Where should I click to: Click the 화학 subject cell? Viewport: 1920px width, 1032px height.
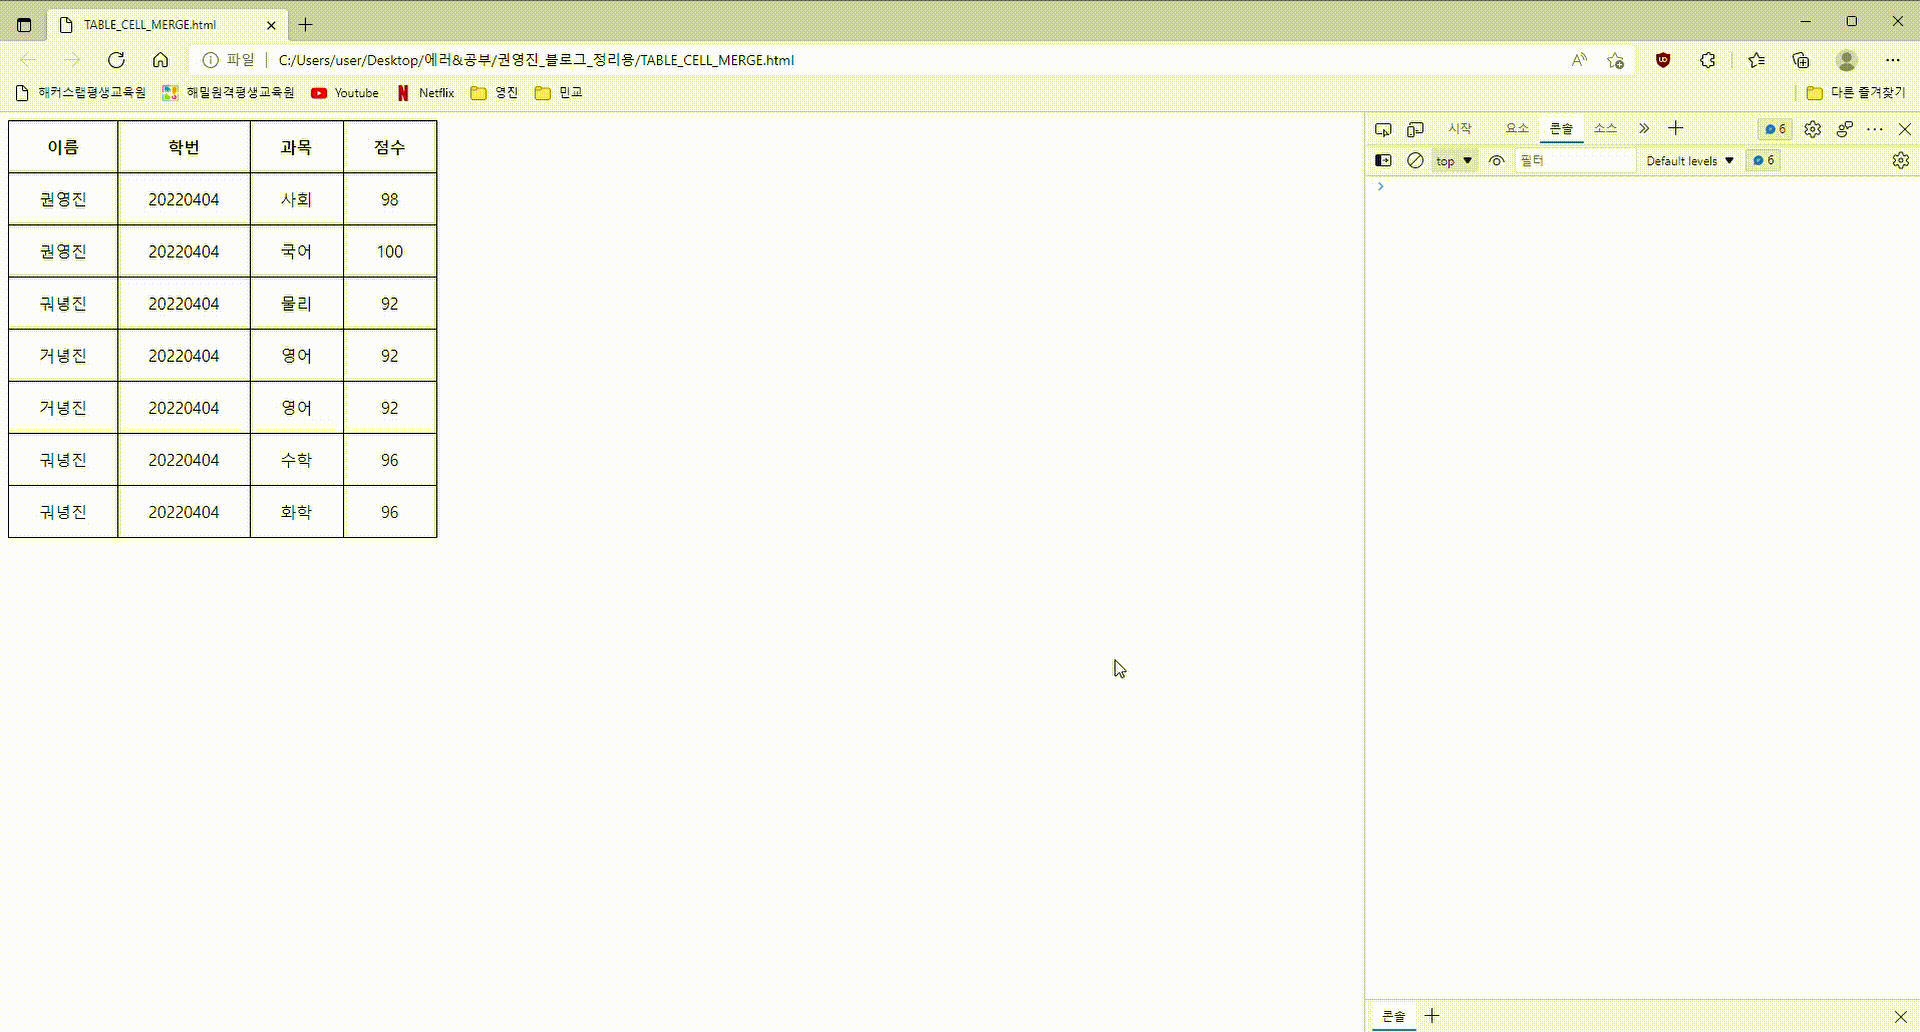point(297,511)
